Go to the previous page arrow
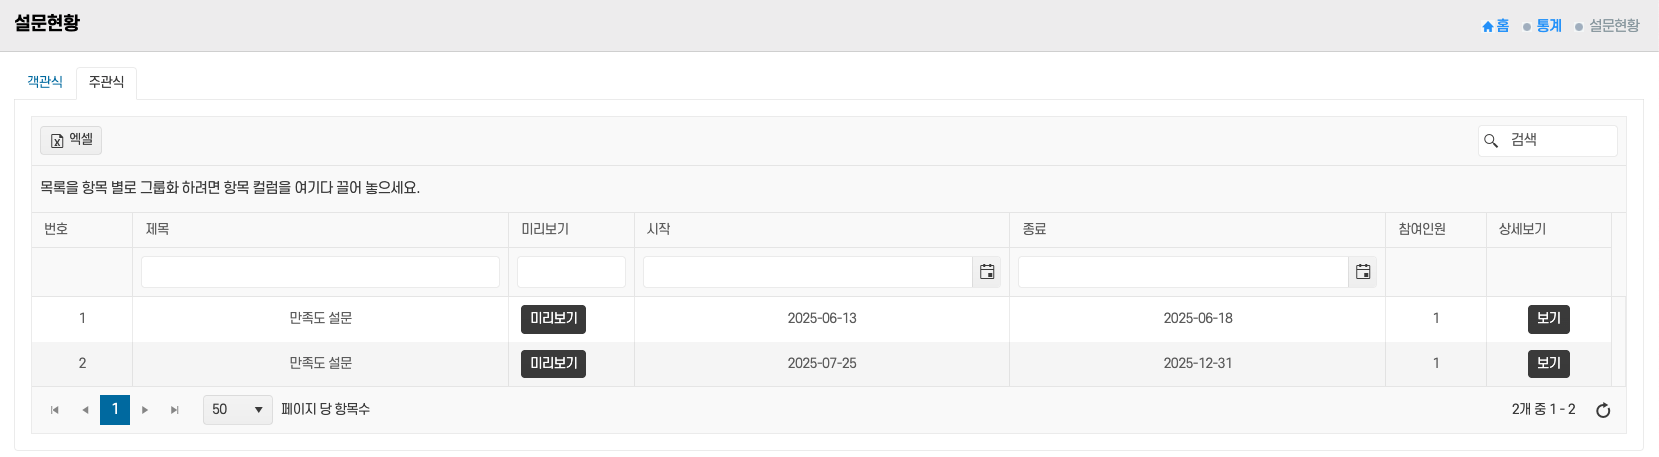The image size is (1659, 457). coord(85,410)
